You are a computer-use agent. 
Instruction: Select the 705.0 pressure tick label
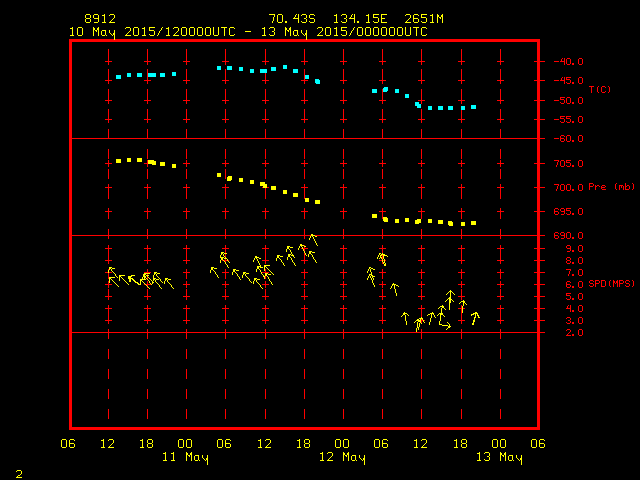[x=569, y=164]
